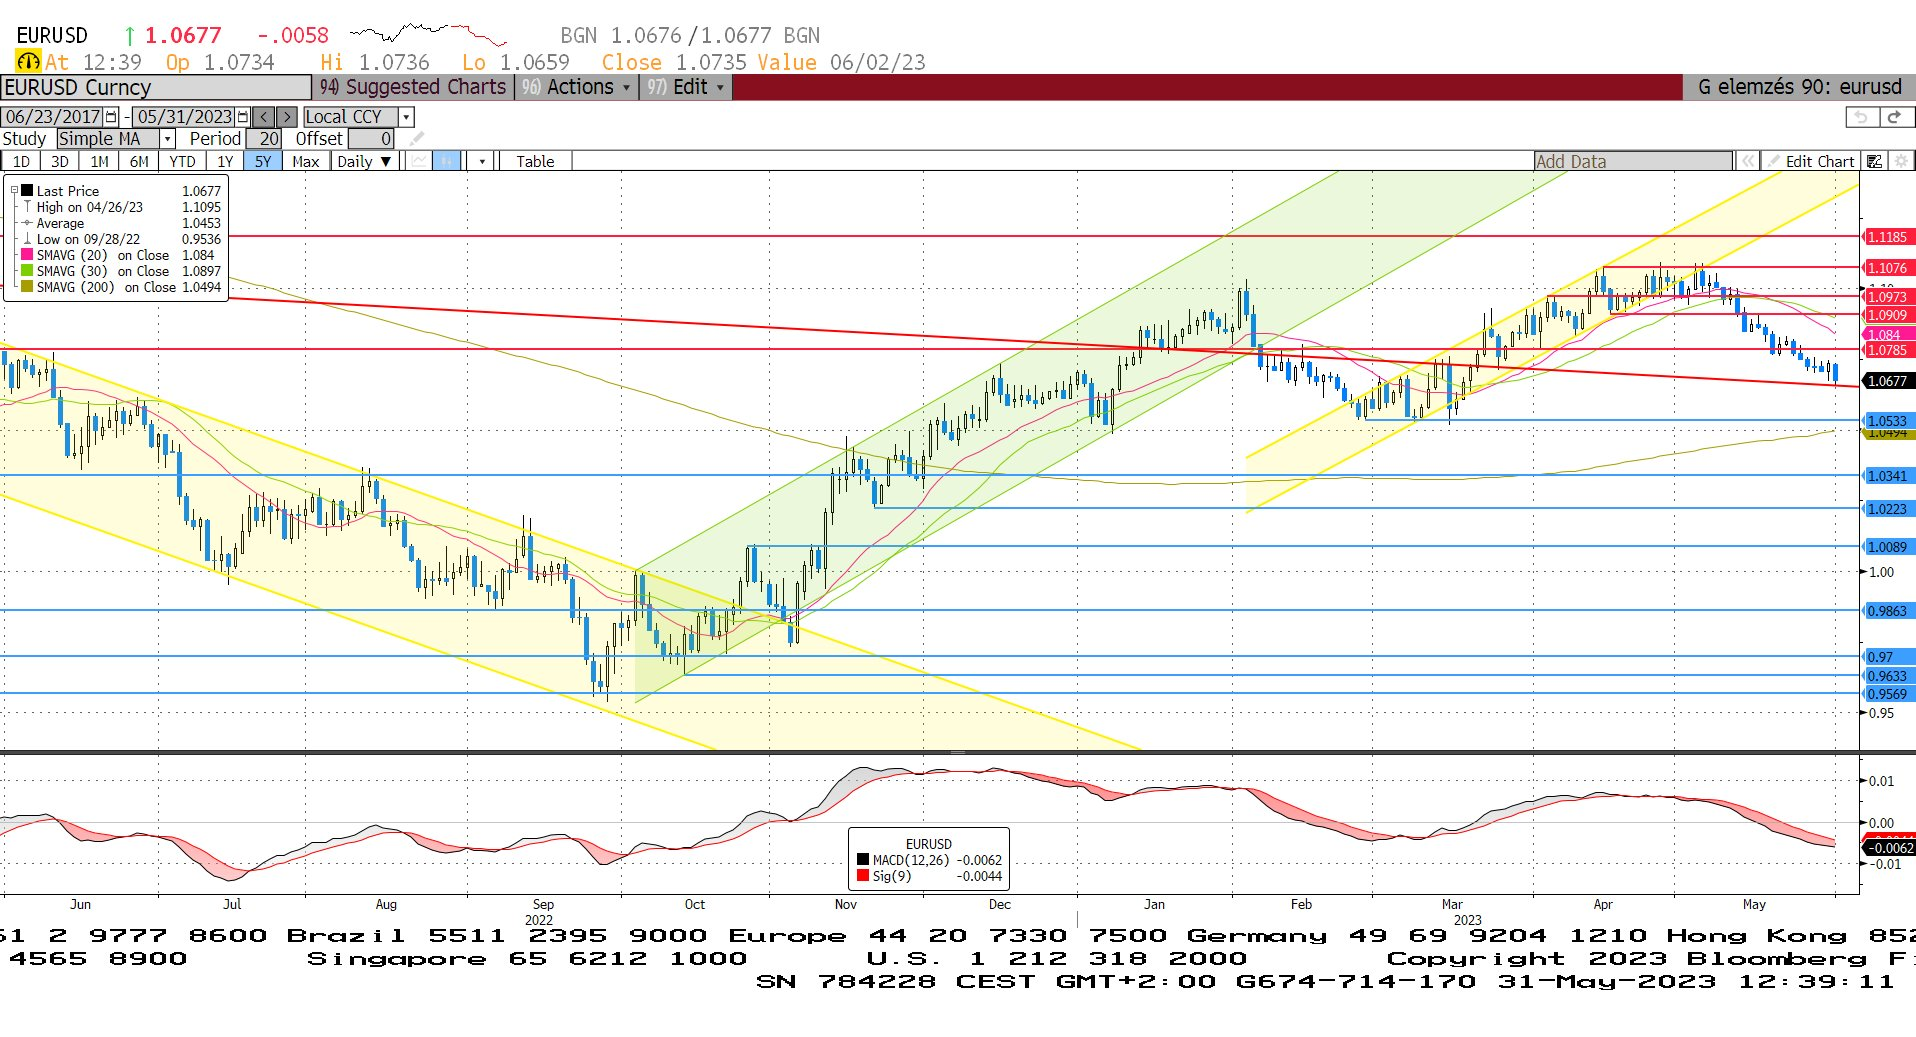
Task: Click the 1.1185 red price level tag
Action: pos(1888,237)
